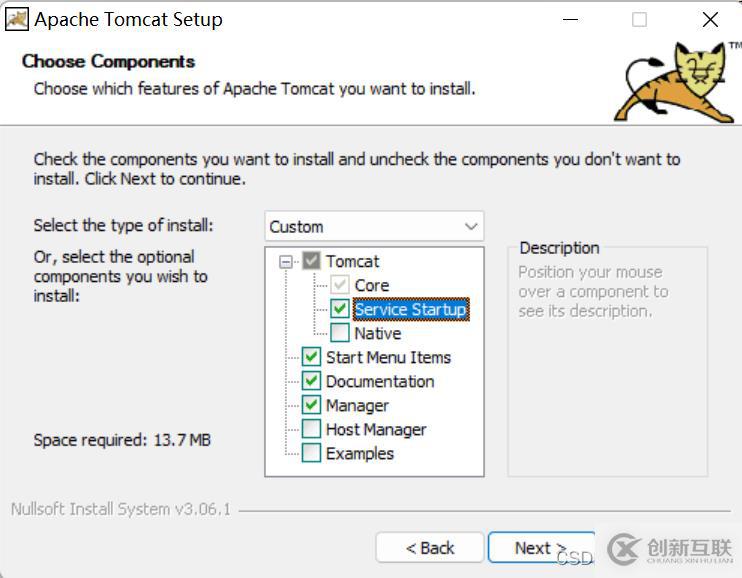The image size is (742, 578).
Task: Click the 'Space required: 13.7 MB' text
Action: (x=122, y=440)
